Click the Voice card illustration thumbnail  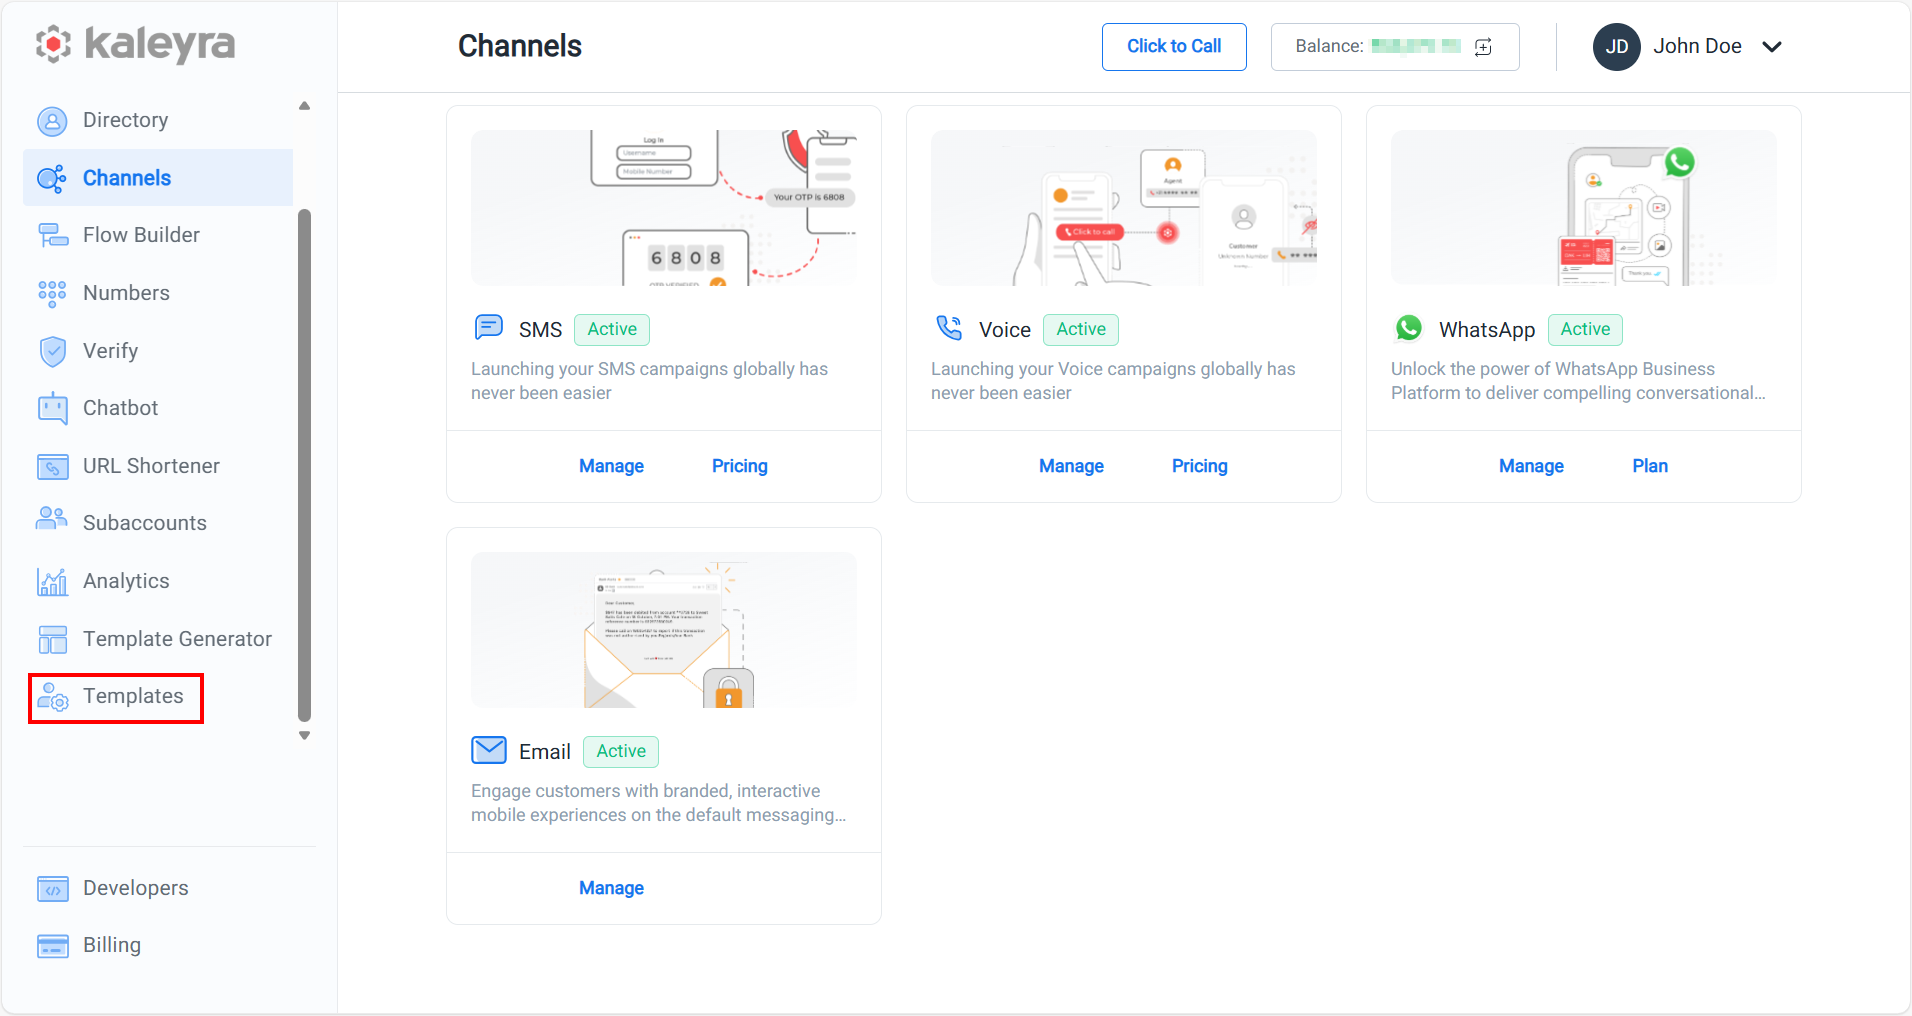click(x=1124, y=208)
